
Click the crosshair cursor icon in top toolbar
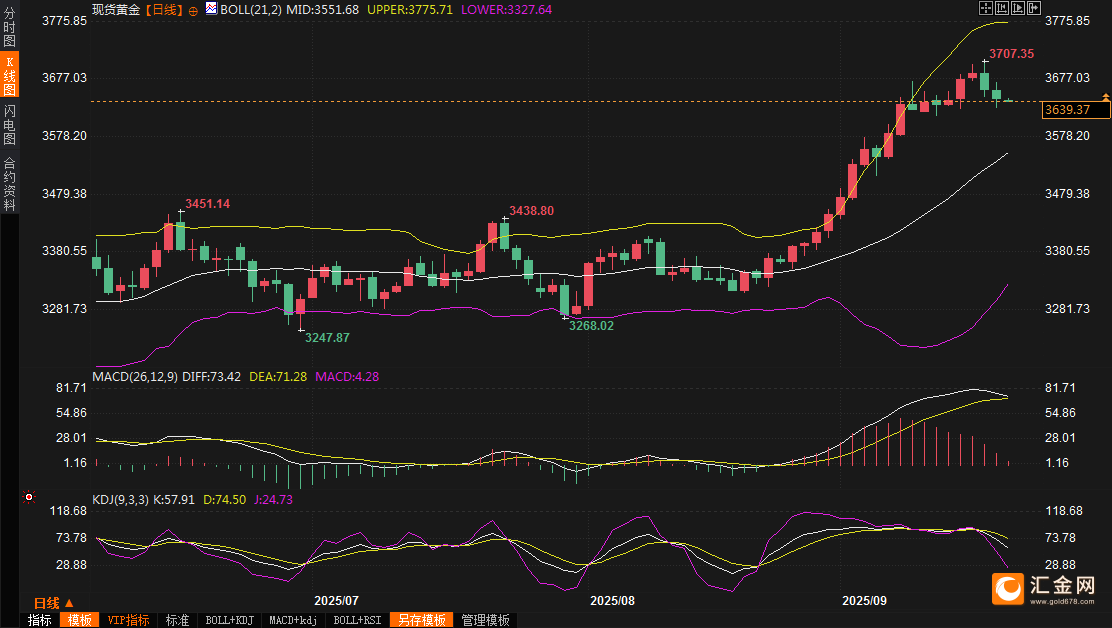coord(985,8)
